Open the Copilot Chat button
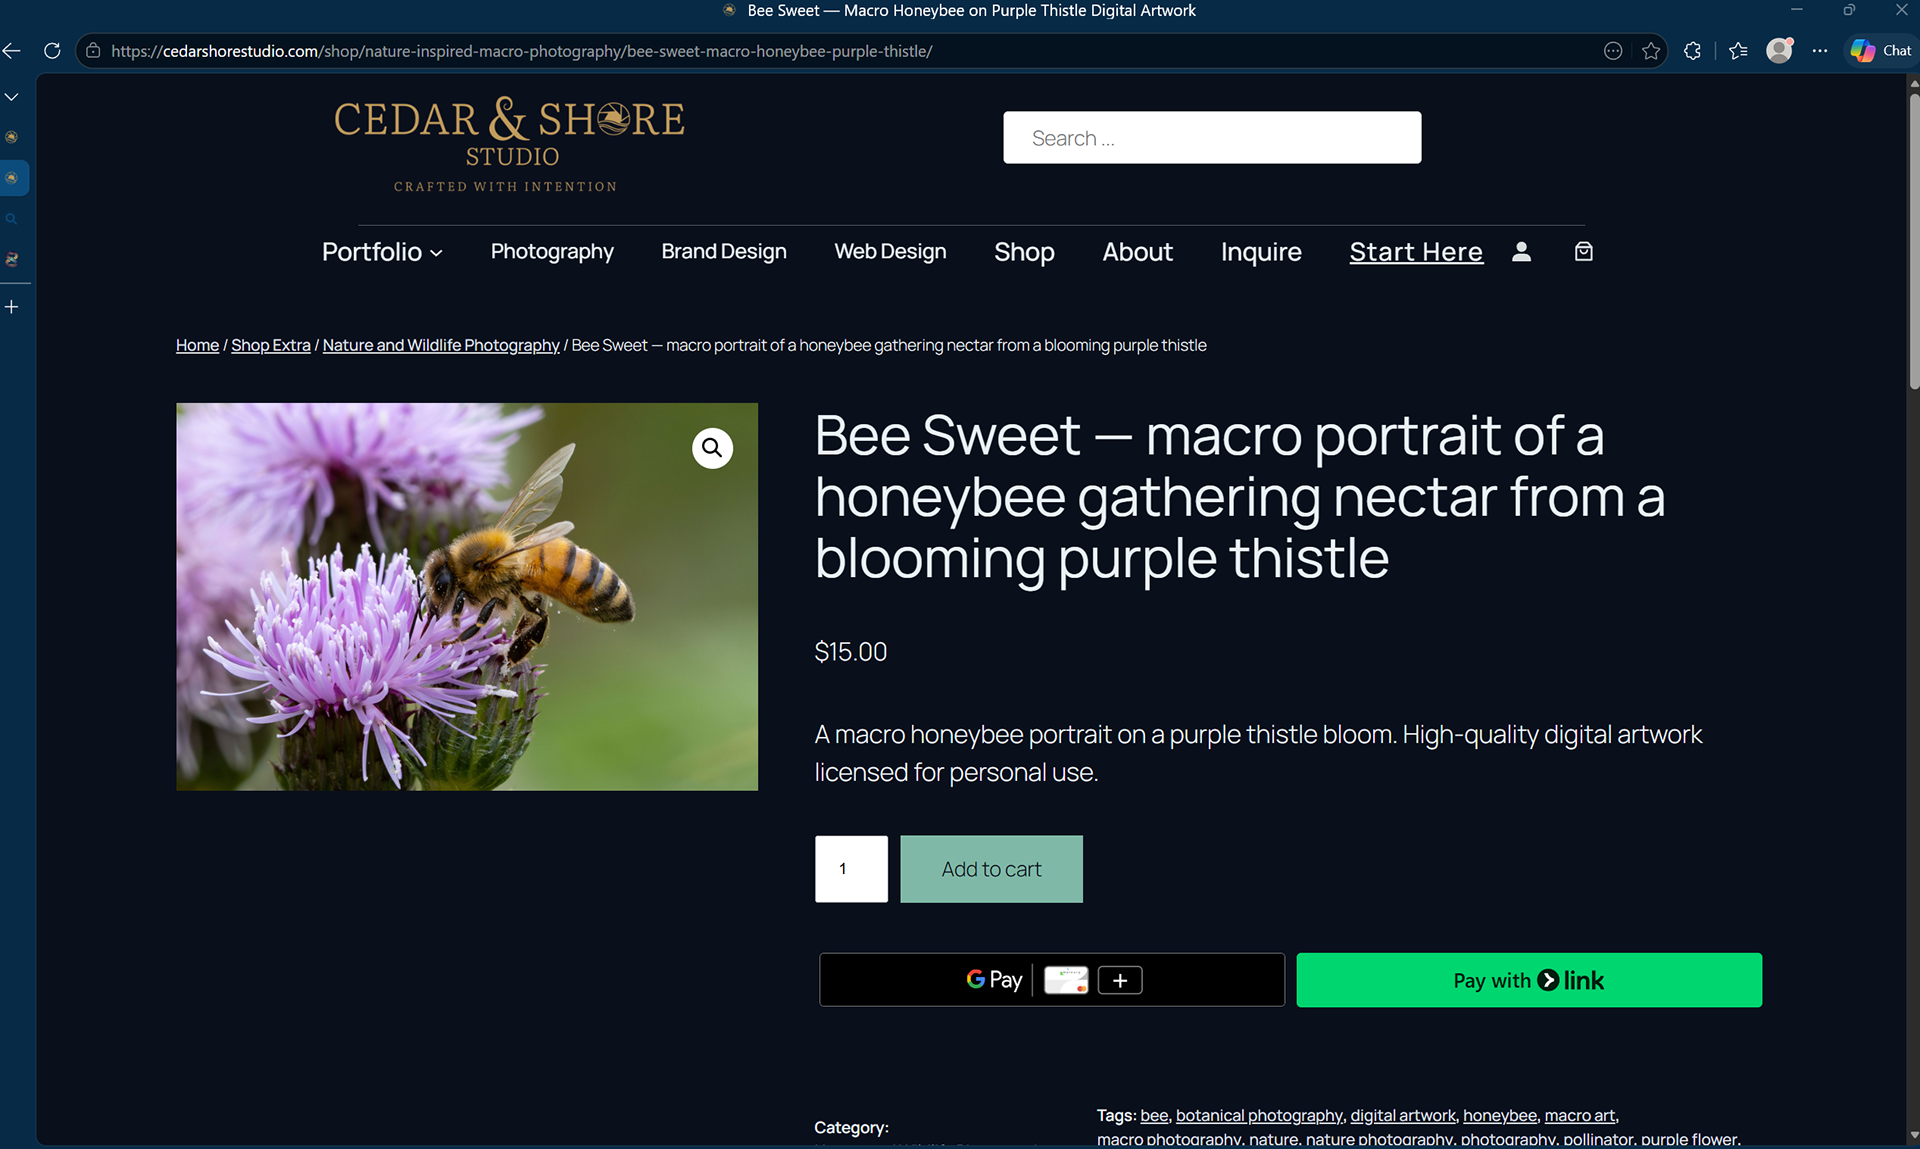Screen dimensions: 1920x1149 (x=1880, y=51)
